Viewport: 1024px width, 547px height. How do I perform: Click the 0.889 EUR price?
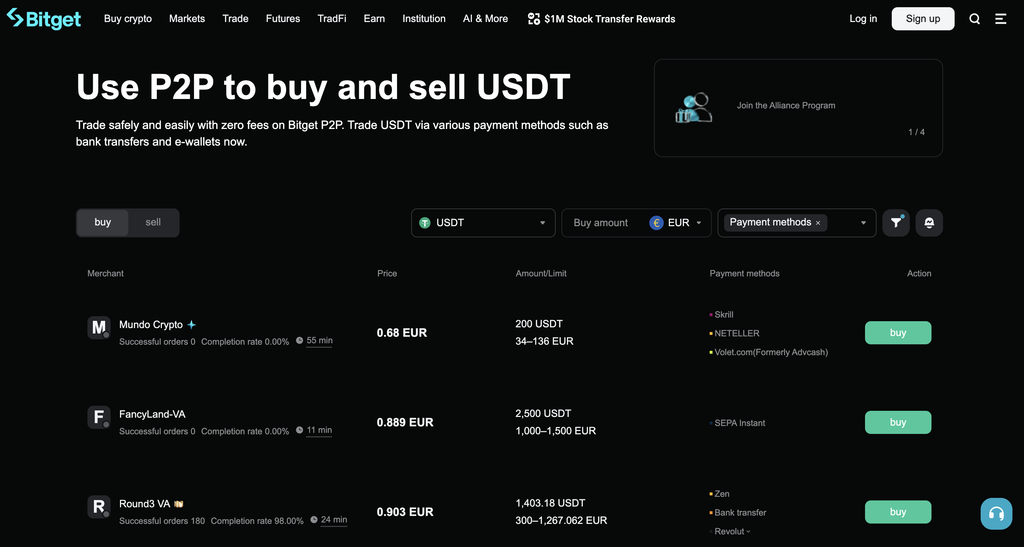point(405,422)
